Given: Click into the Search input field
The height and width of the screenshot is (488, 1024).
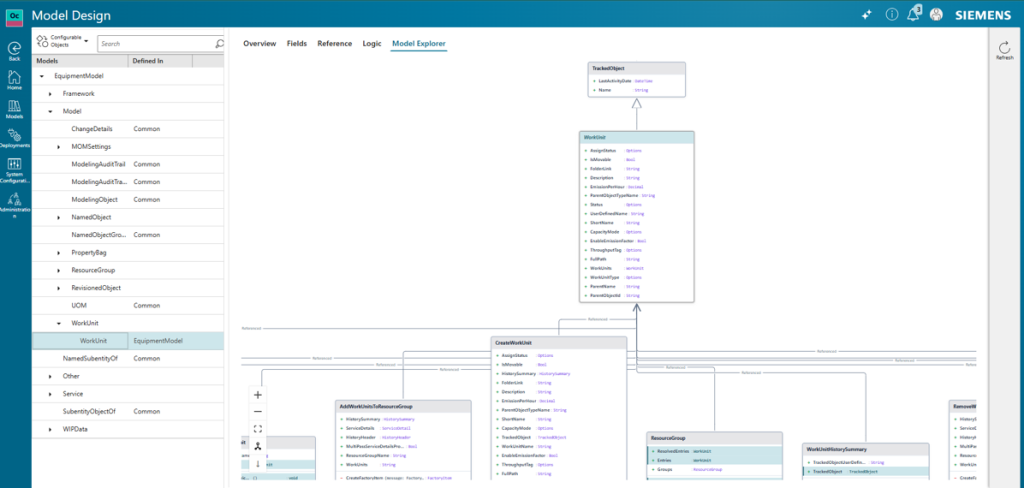Looking at the screenshot, I should (x=155, y=44).
